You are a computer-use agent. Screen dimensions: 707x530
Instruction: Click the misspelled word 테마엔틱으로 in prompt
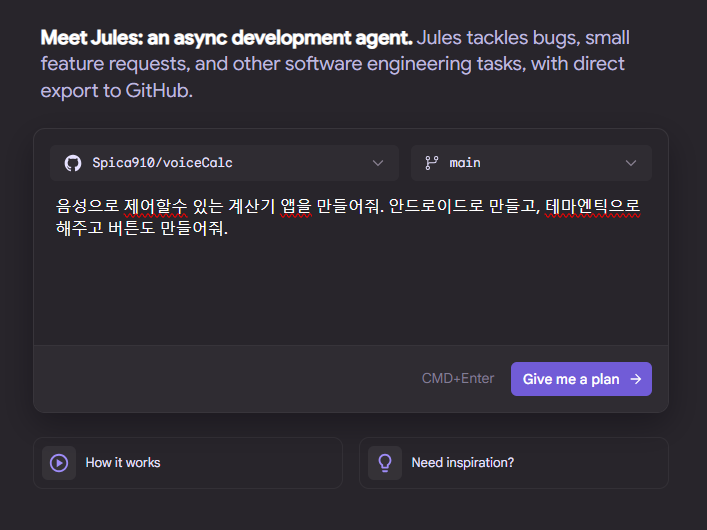[x=592, y=207]
